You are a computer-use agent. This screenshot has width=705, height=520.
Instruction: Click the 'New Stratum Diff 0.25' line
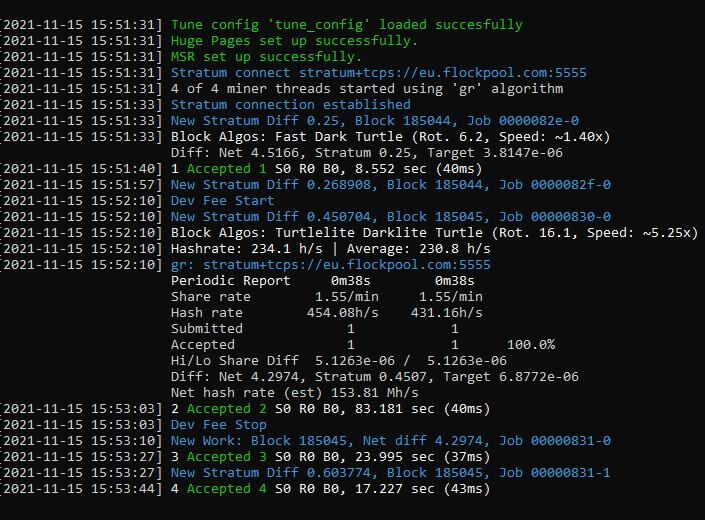pyautogui.click(x=375, y=120)
